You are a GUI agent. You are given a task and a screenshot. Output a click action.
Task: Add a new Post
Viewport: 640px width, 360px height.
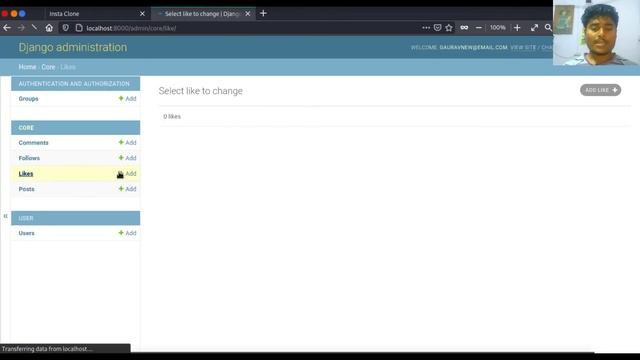127,189
